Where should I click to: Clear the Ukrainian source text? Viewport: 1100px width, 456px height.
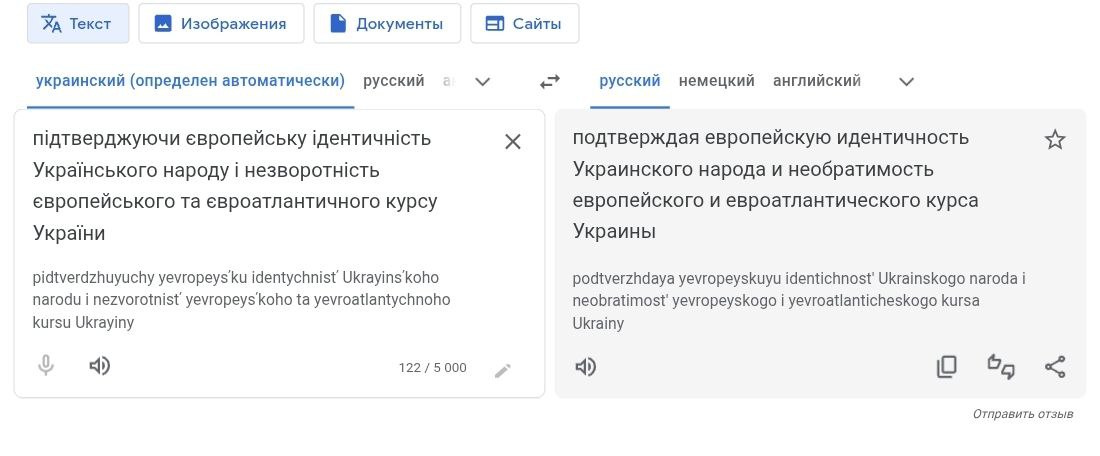pos(513,142)
